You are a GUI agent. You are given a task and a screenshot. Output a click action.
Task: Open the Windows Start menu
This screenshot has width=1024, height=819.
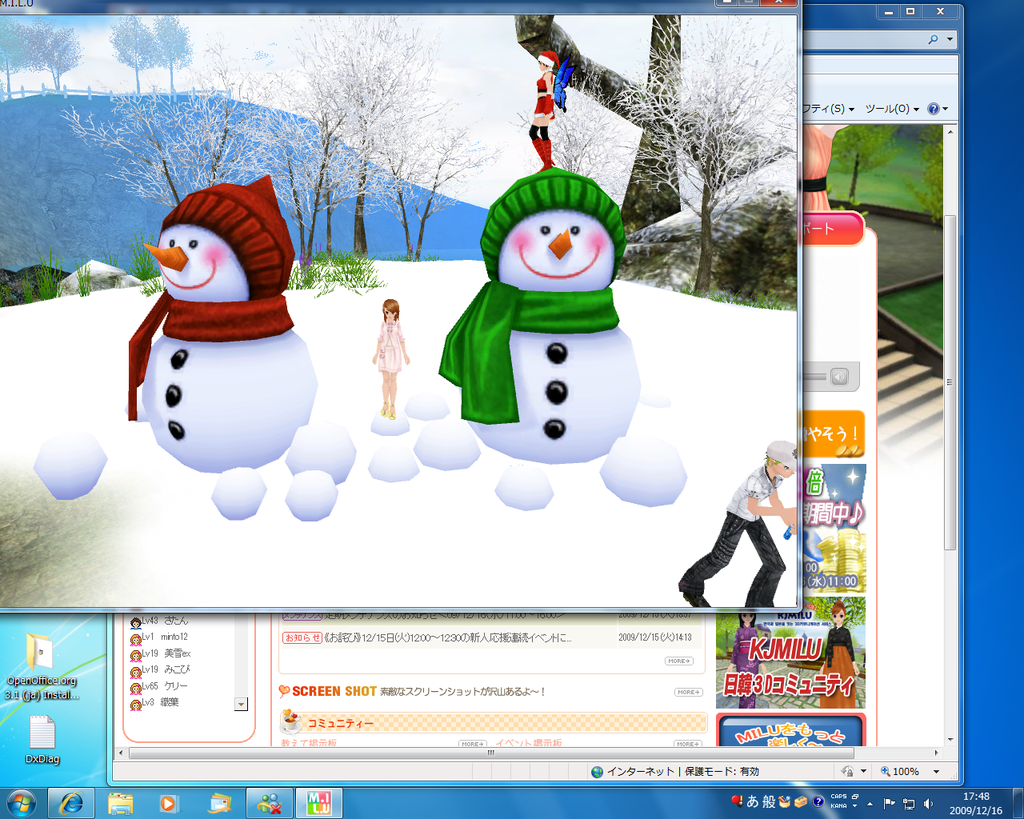[20, 803]
